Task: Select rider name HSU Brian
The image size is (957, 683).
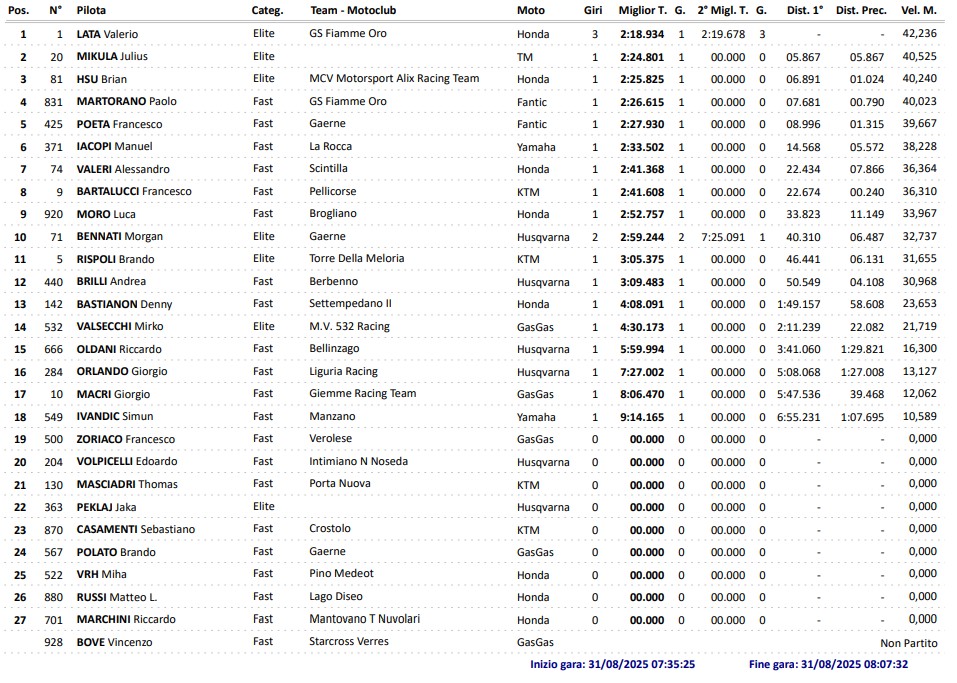Action: (x=102, y=79)
